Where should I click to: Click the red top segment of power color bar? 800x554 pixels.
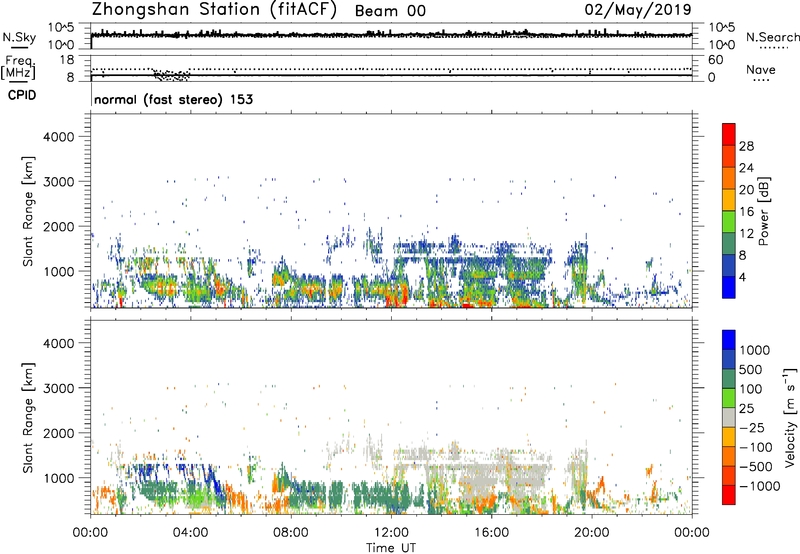coord(729,134)
